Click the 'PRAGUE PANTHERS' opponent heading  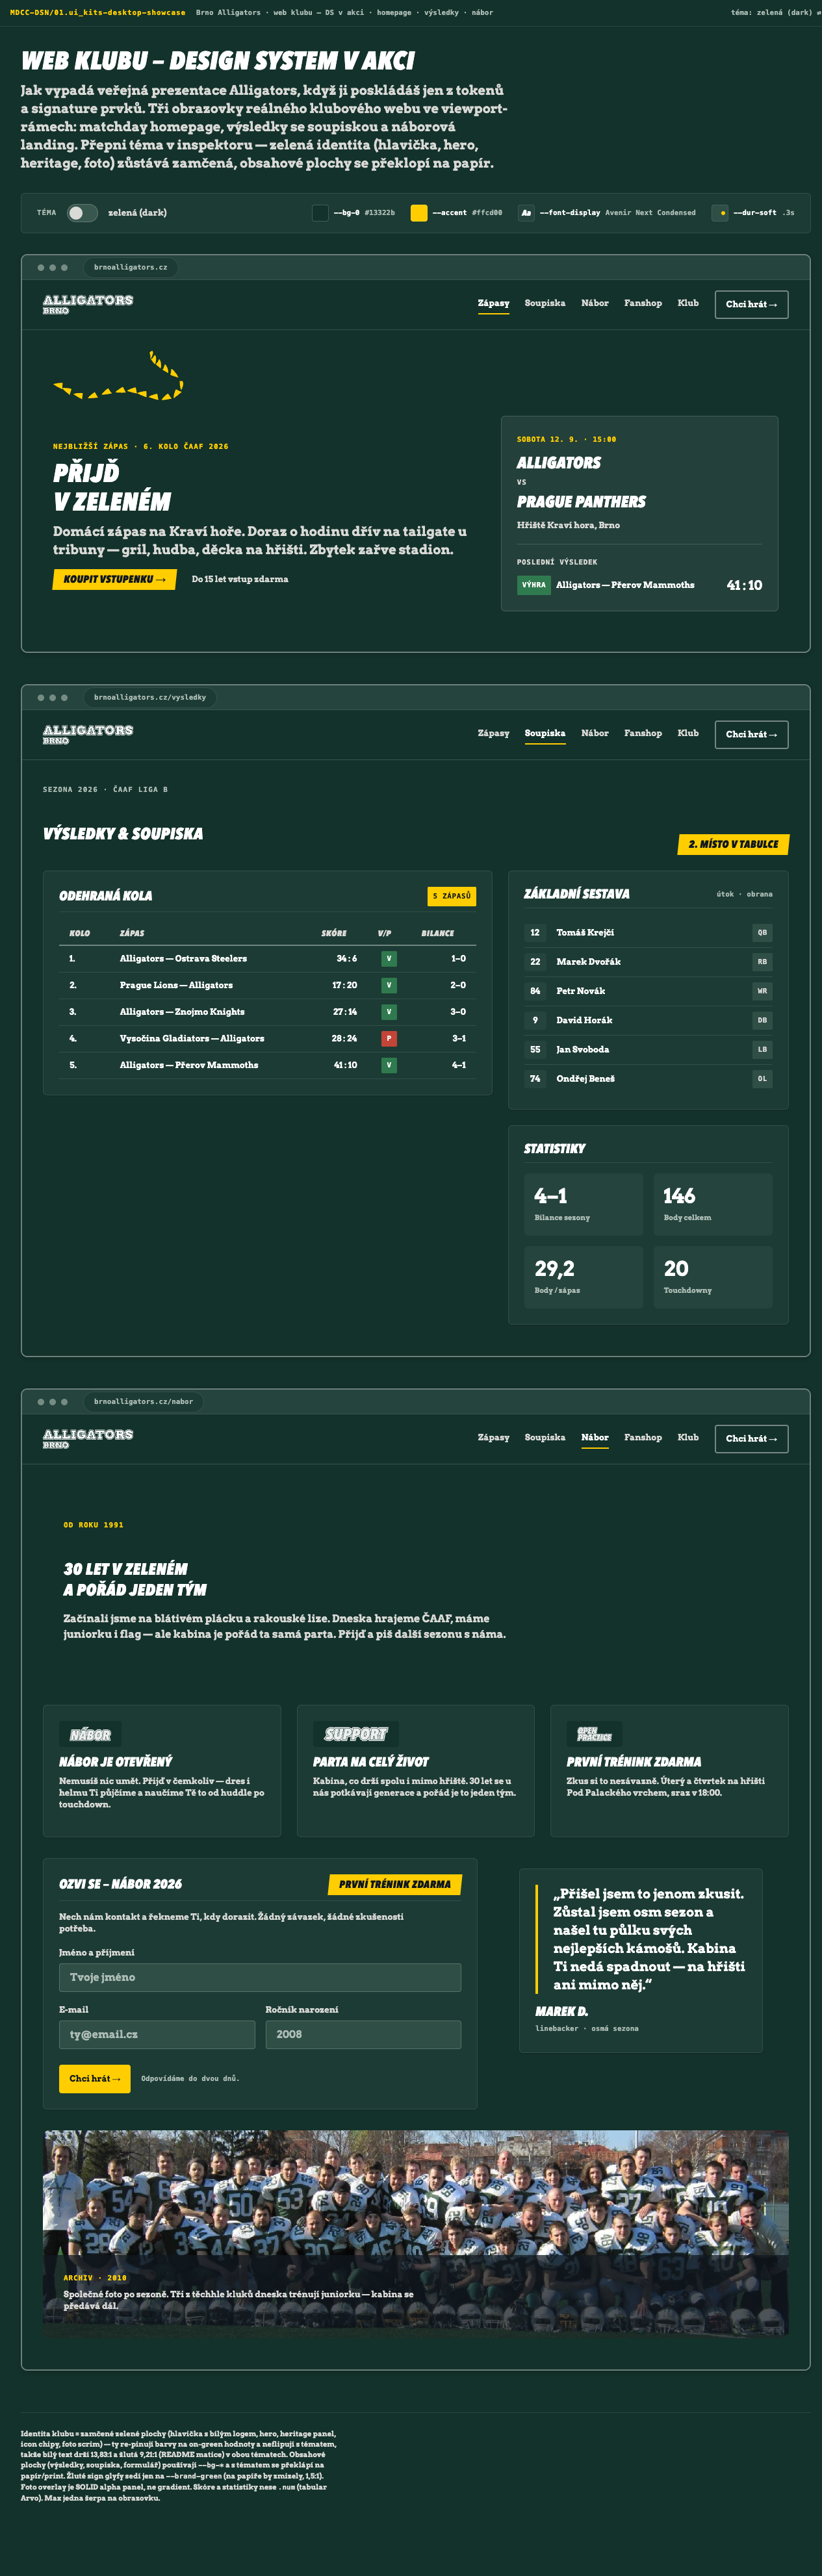pyautogui.click(x=581, y=502)
